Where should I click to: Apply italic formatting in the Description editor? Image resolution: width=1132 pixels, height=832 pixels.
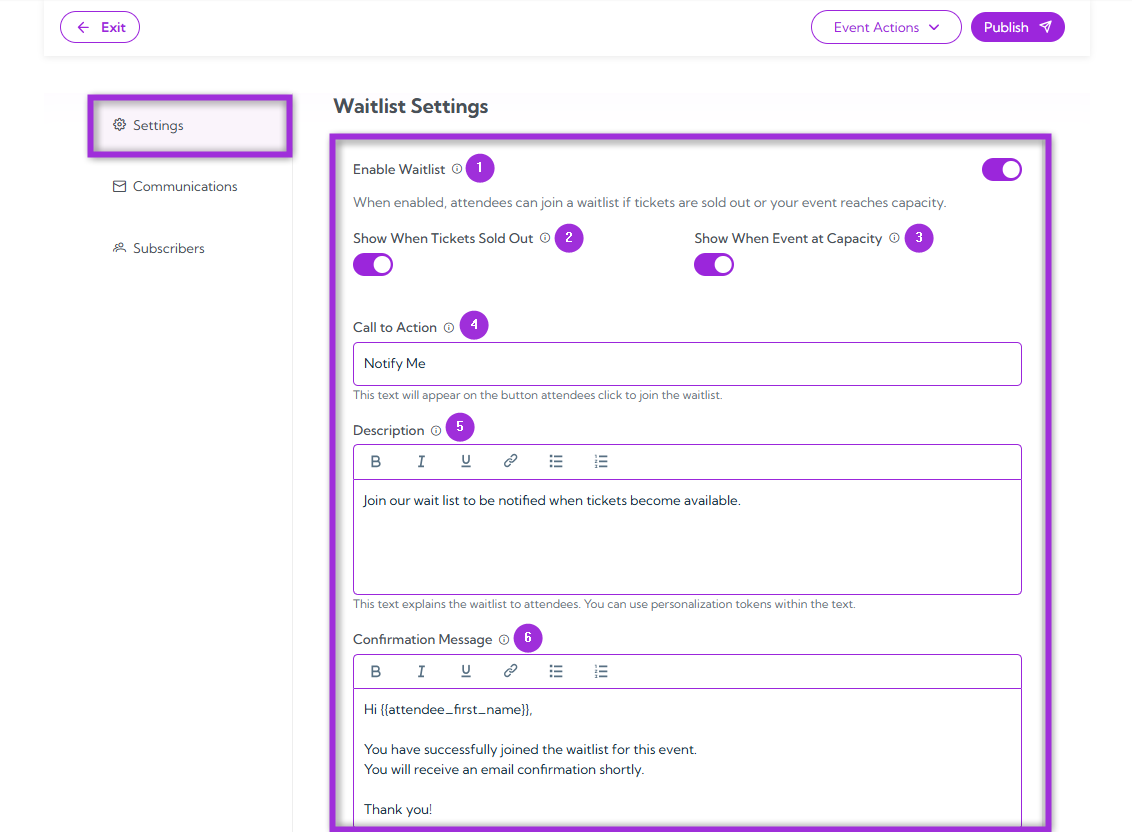pyautogui.click(x=421, y=461)
